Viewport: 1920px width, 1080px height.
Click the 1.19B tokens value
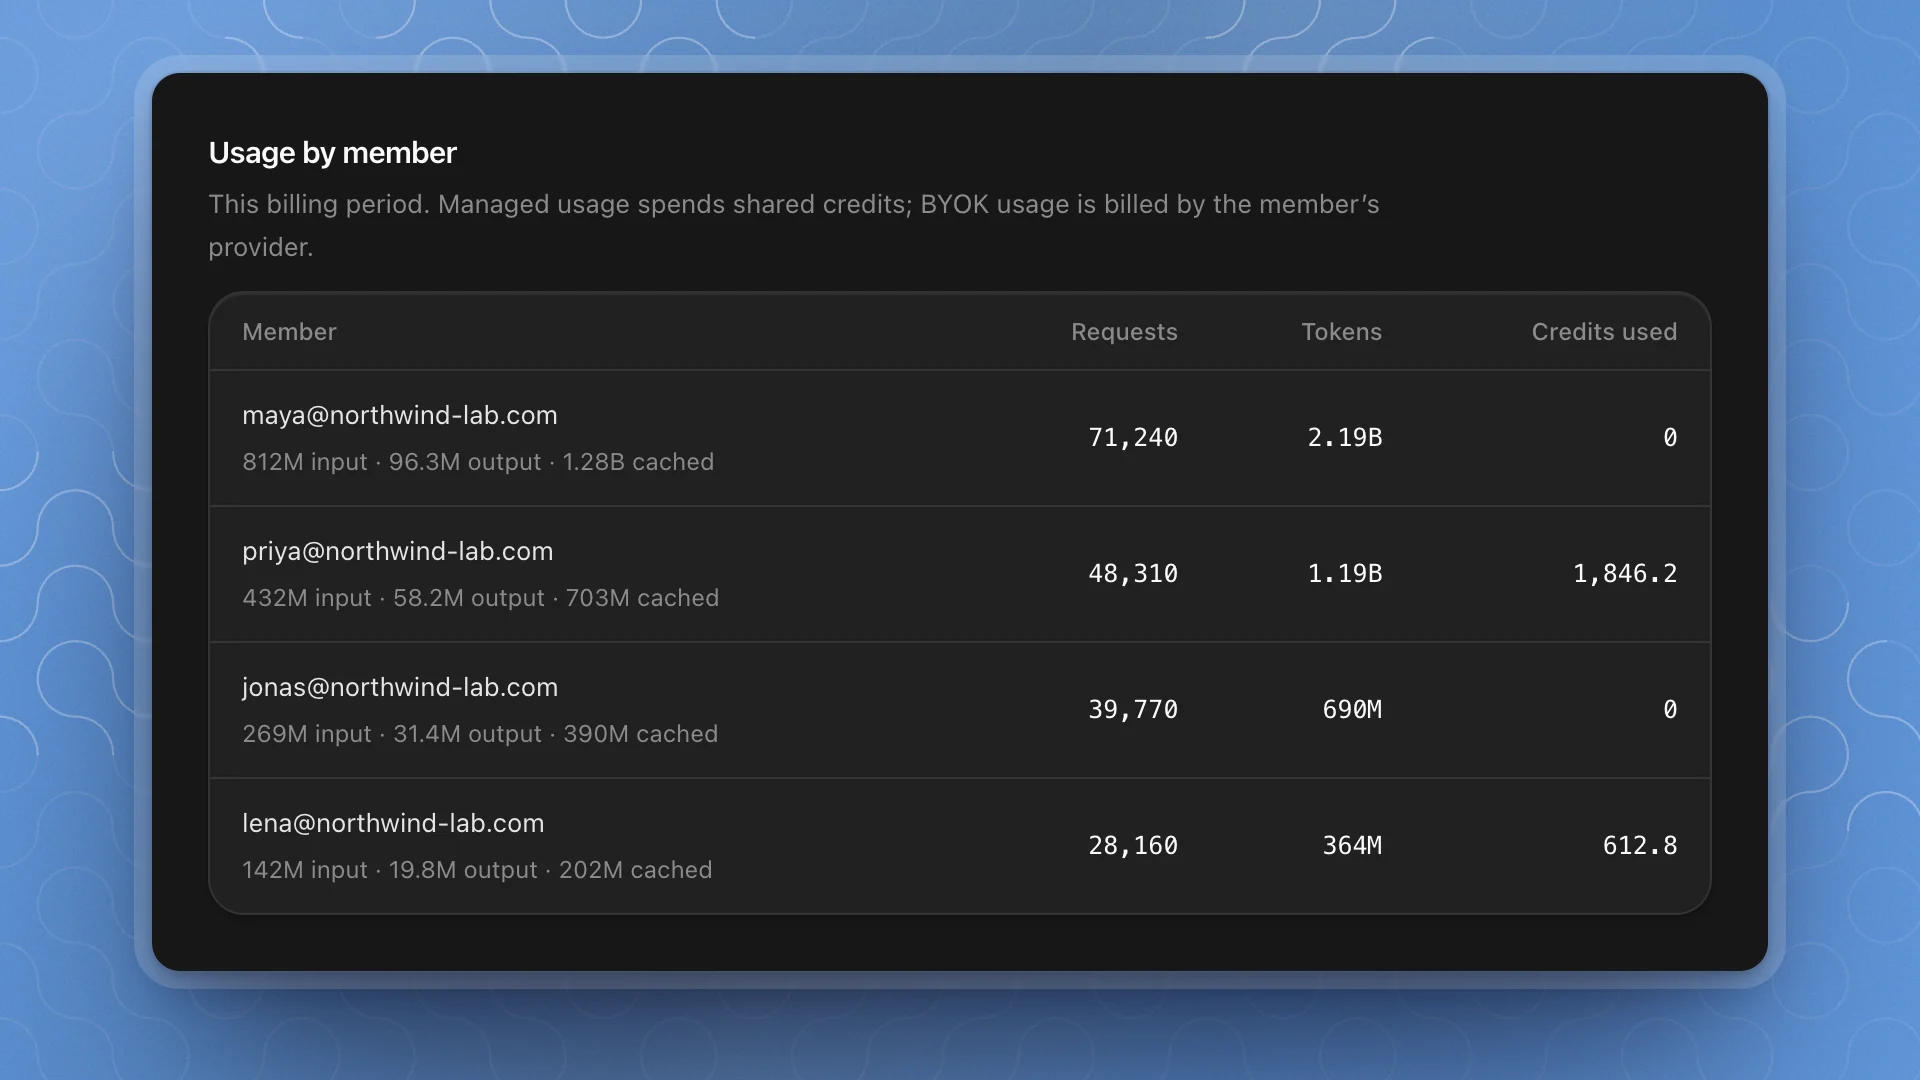click(1345, 574)
